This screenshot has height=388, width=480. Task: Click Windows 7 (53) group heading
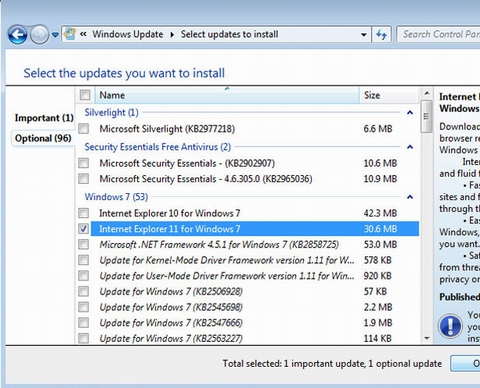[116, 197]
